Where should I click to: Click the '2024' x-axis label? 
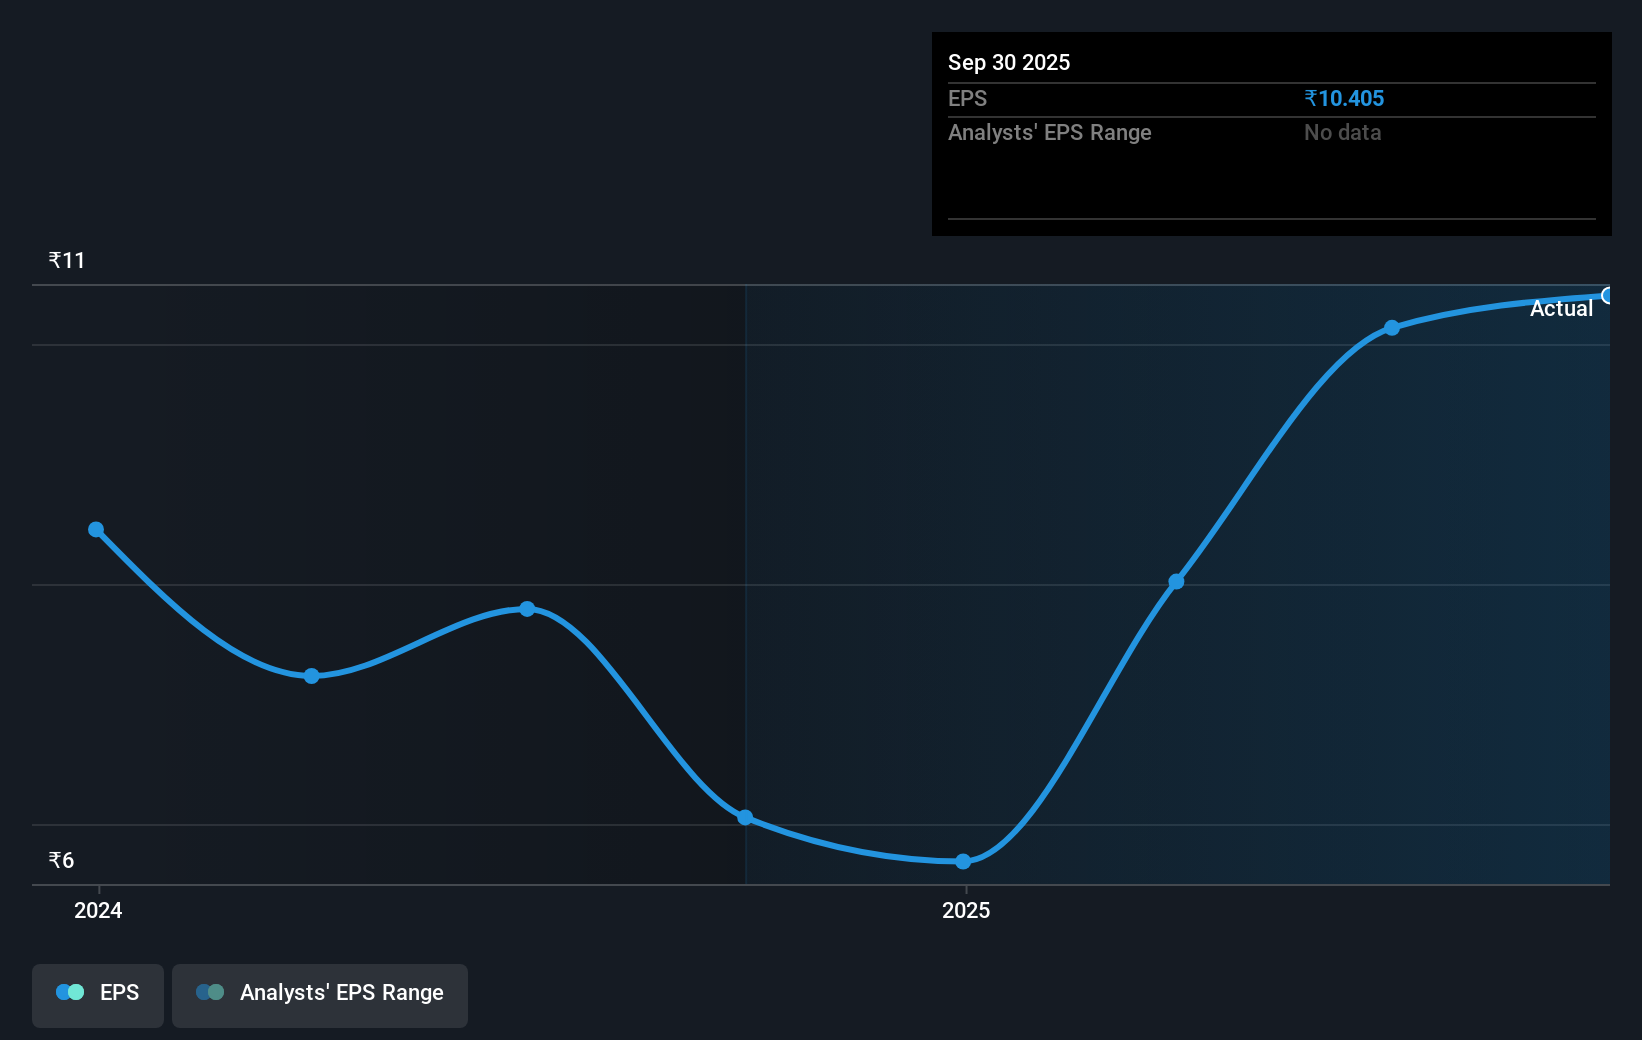tap(98, 910)
